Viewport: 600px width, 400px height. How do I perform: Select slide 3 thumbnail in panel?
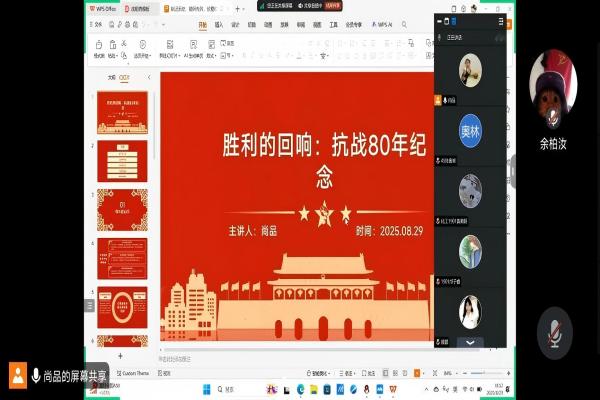(122, 209)
